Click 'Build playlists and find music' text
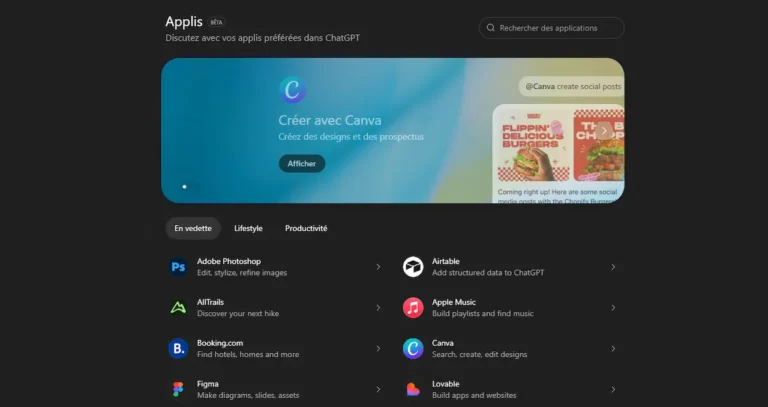Screen dimensions: 768x407 [482, 313]
